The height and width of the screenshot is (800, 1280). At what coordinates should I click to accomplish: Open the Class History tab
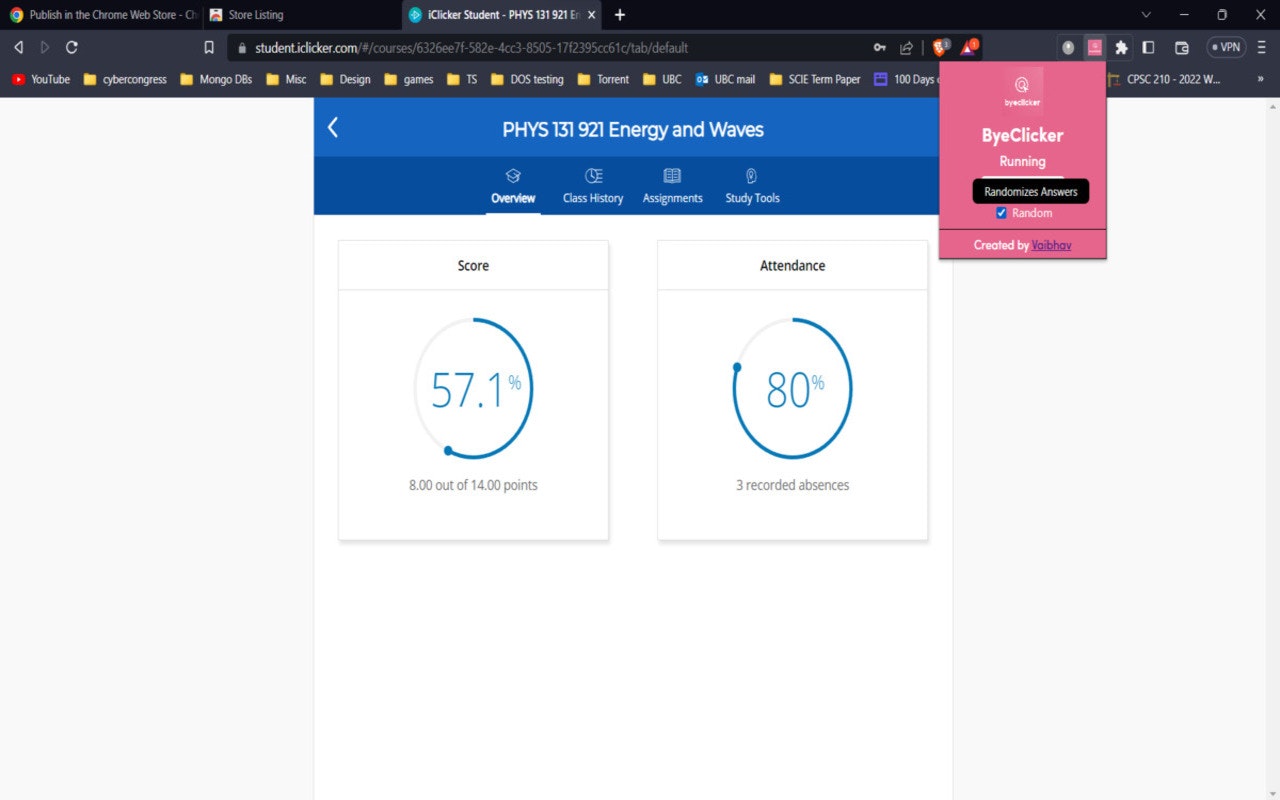click(x=593, y=187)
